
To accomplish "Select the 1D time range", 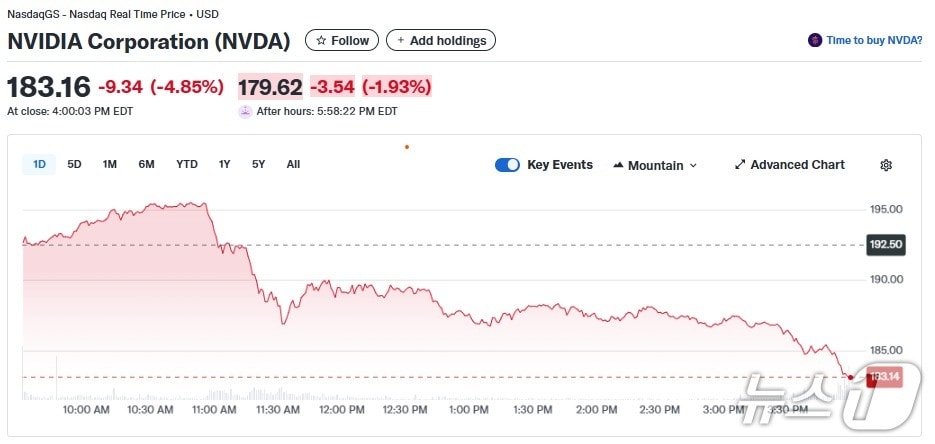I will (39, 164).
